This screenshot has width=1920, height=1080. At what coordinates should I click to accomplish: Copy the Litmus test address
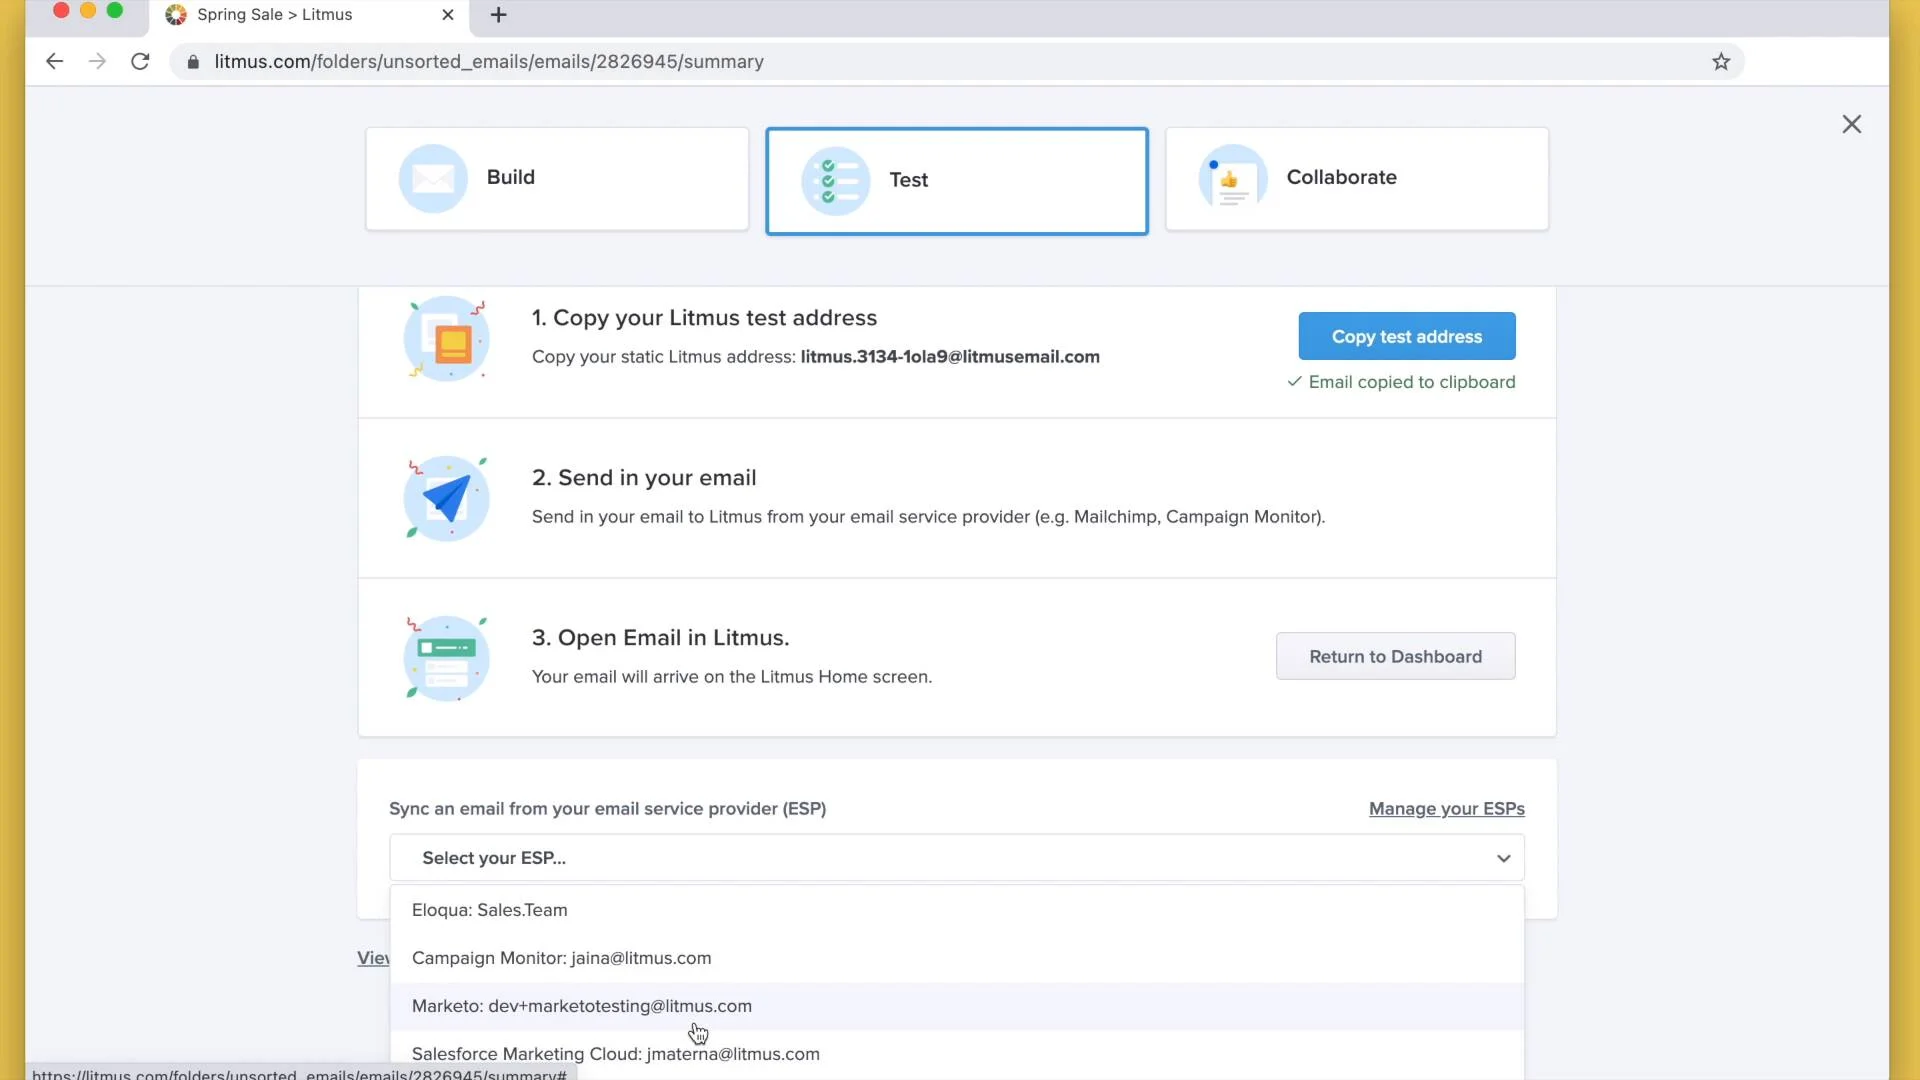click(1407, 336)
